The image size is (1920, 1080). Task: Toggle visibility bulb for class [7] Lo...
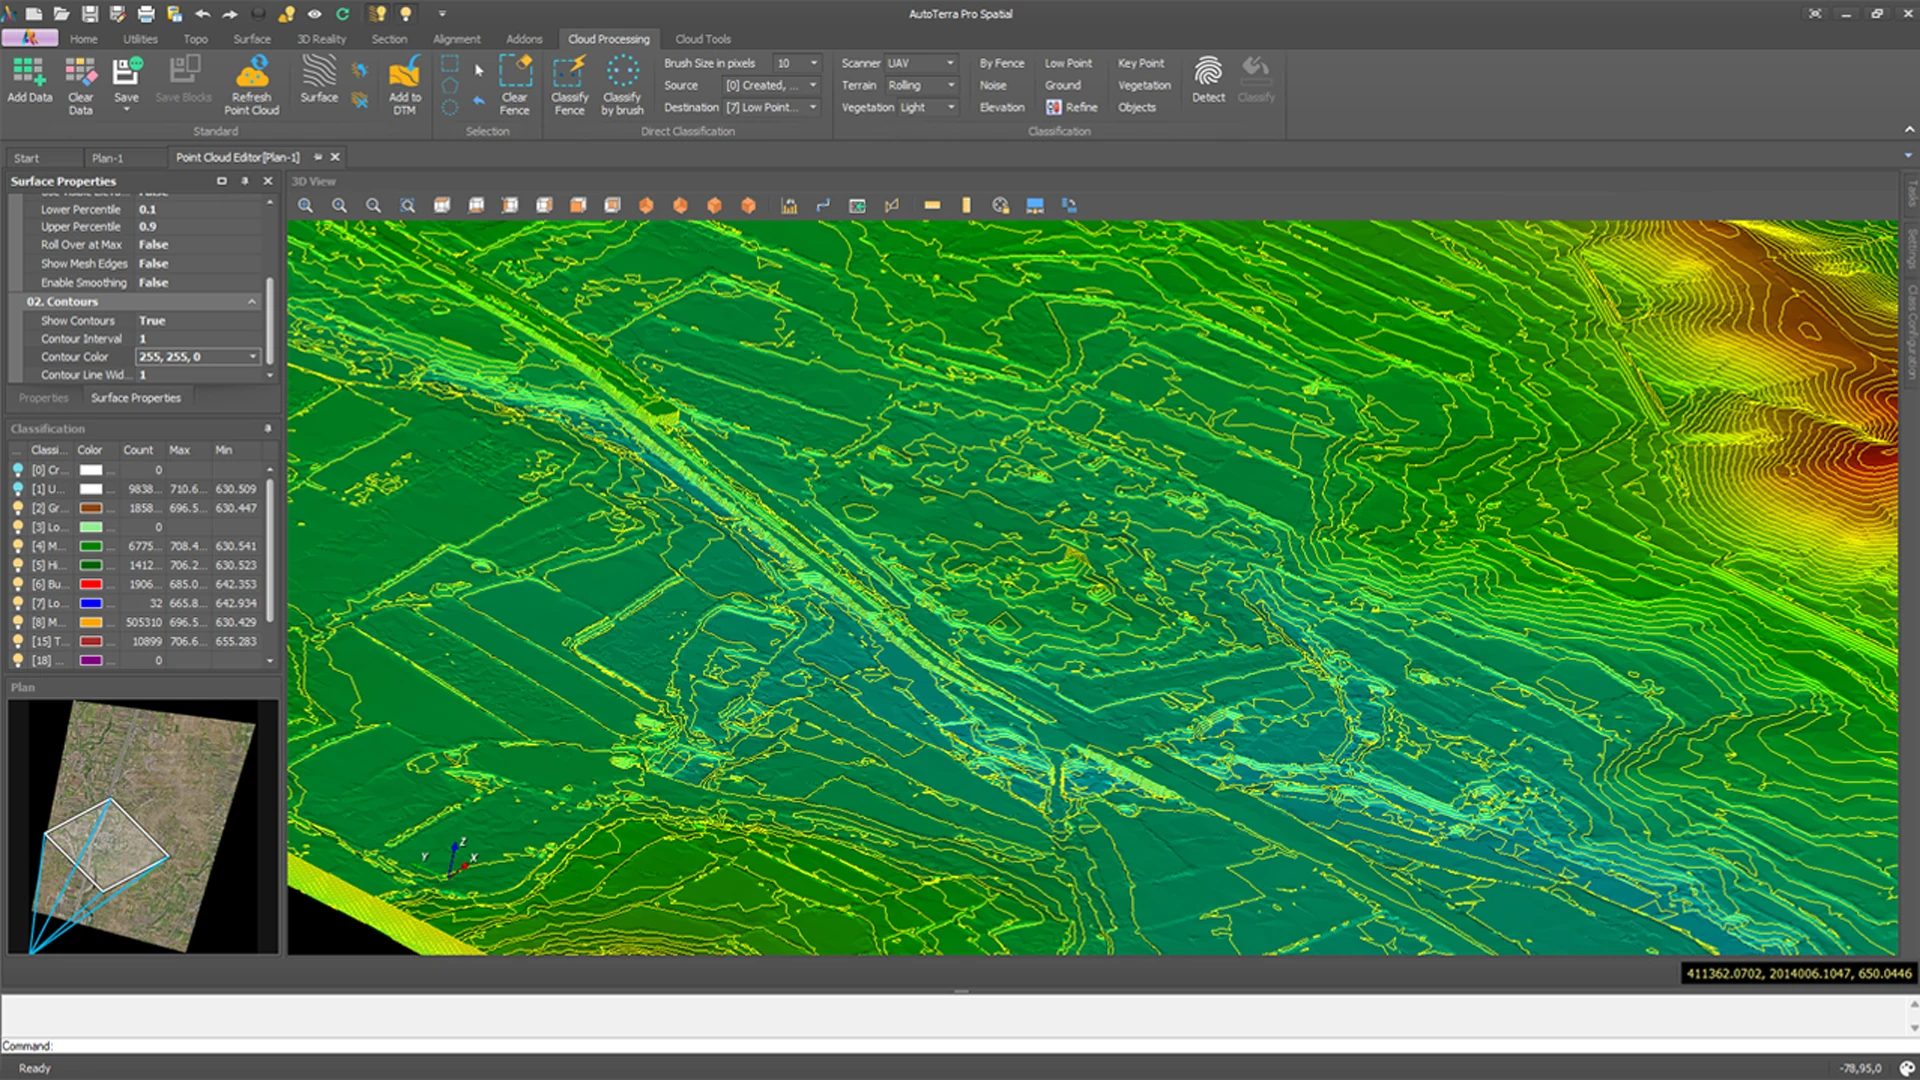(x=18, y=603)
